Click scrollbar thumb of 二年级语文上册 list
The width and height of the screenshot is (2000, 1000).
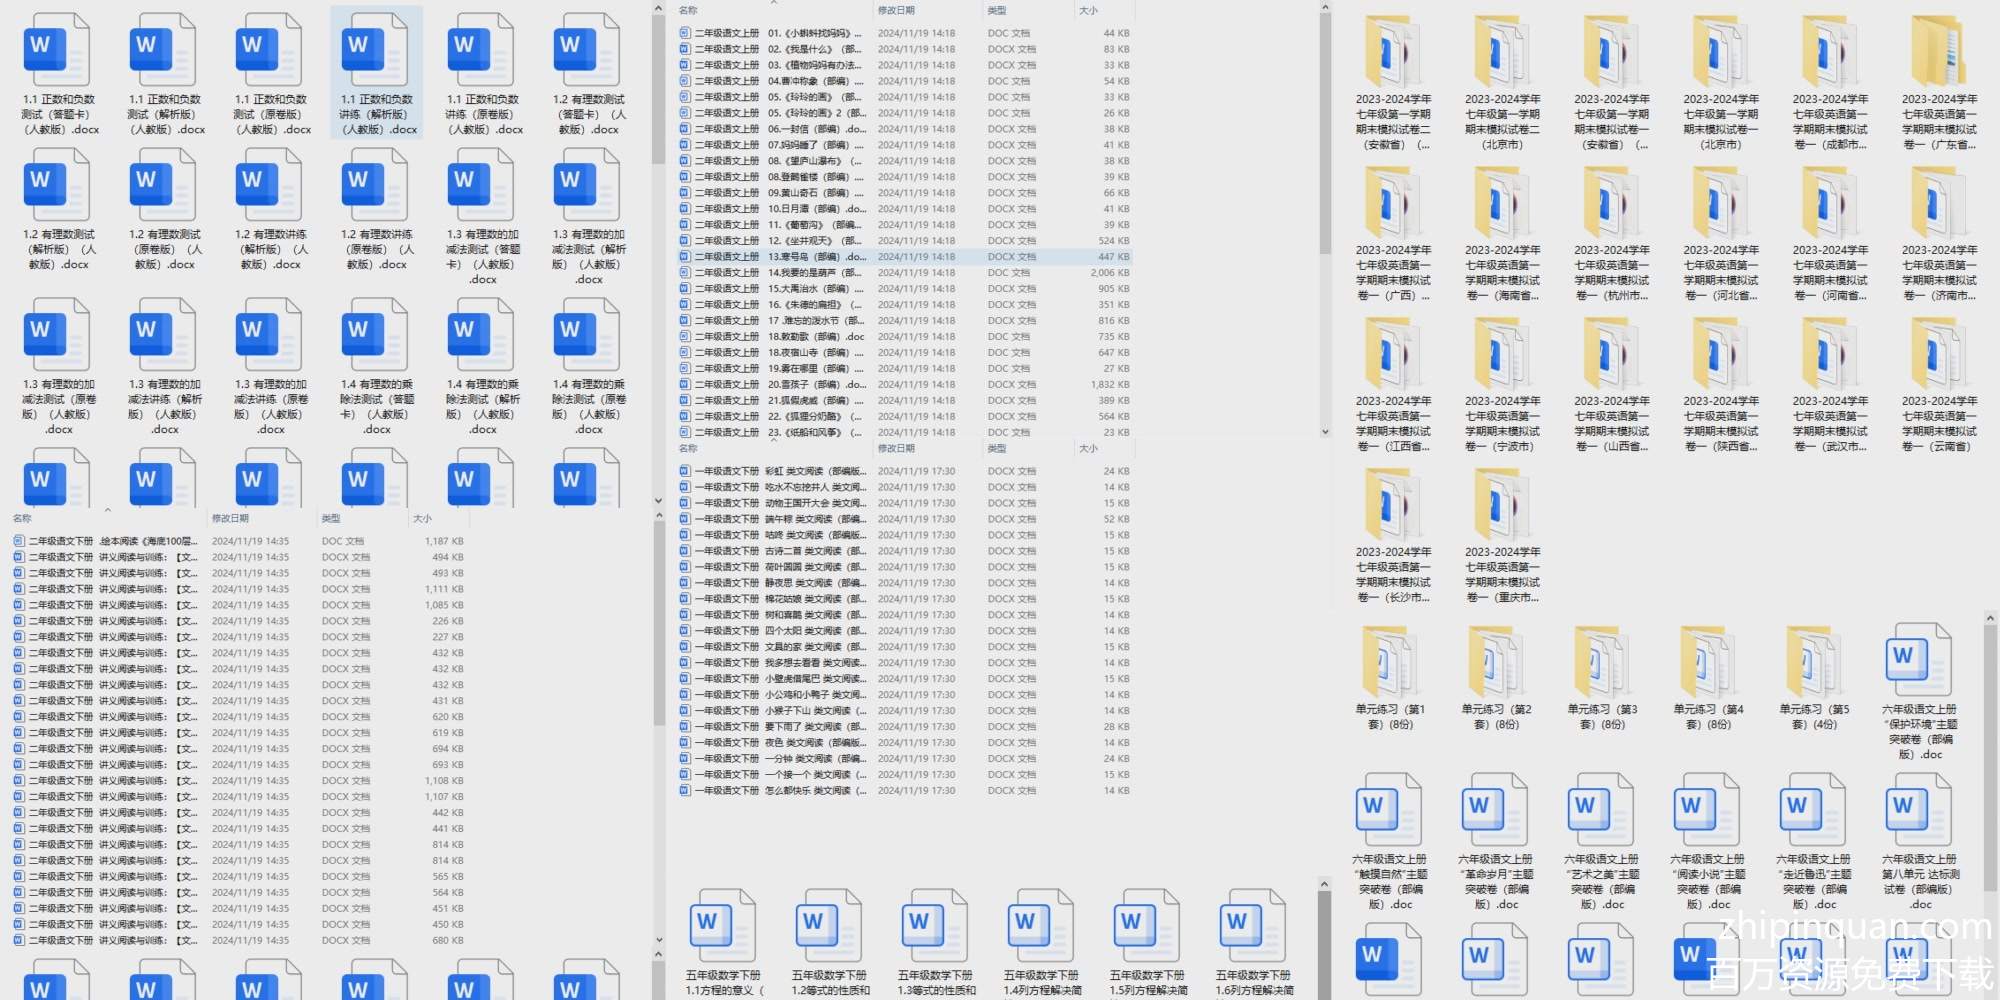pyautogui.click(x=1324, y=130)
